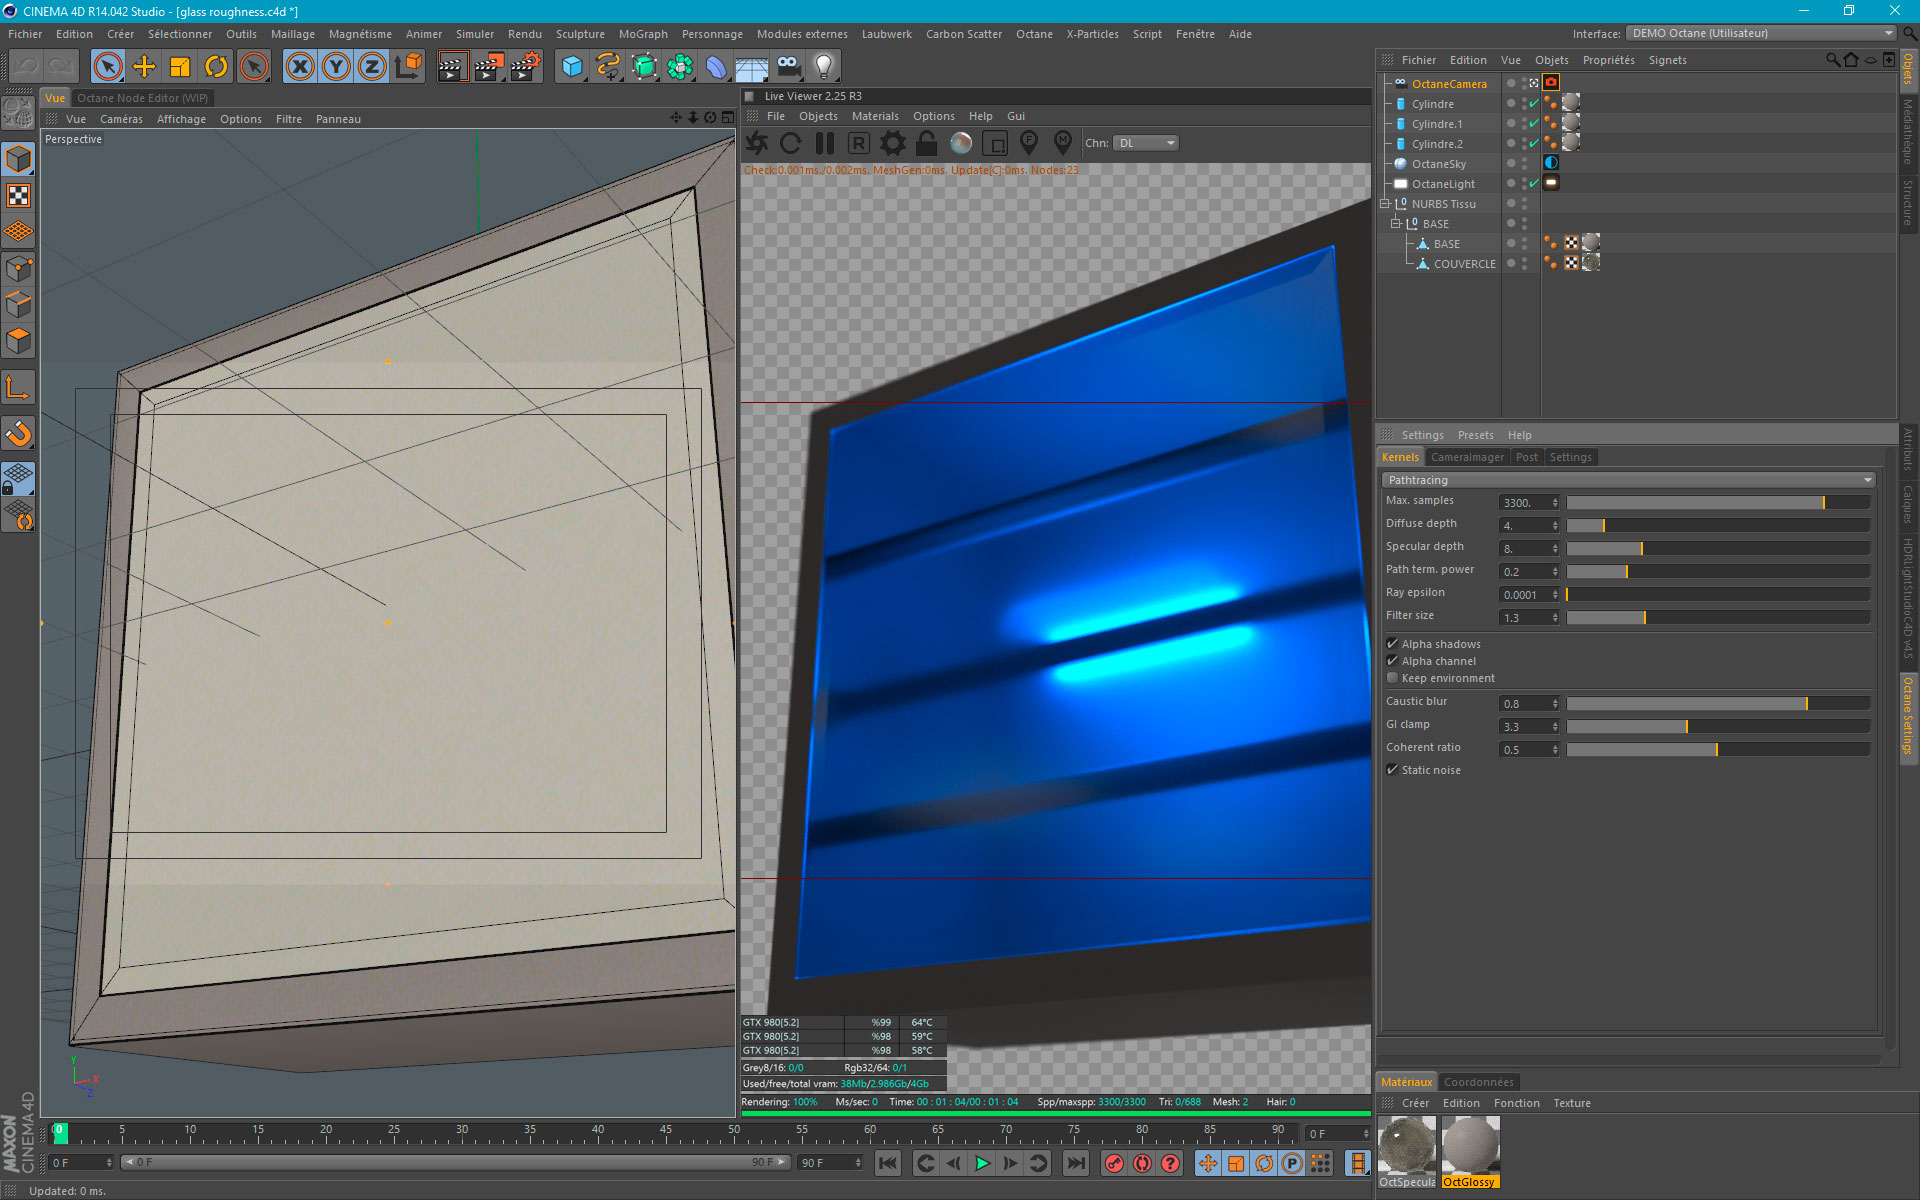Switch to the CameraImager tab
This screenshot has width=1920, height=1200.
click(x=1466, y=457)
